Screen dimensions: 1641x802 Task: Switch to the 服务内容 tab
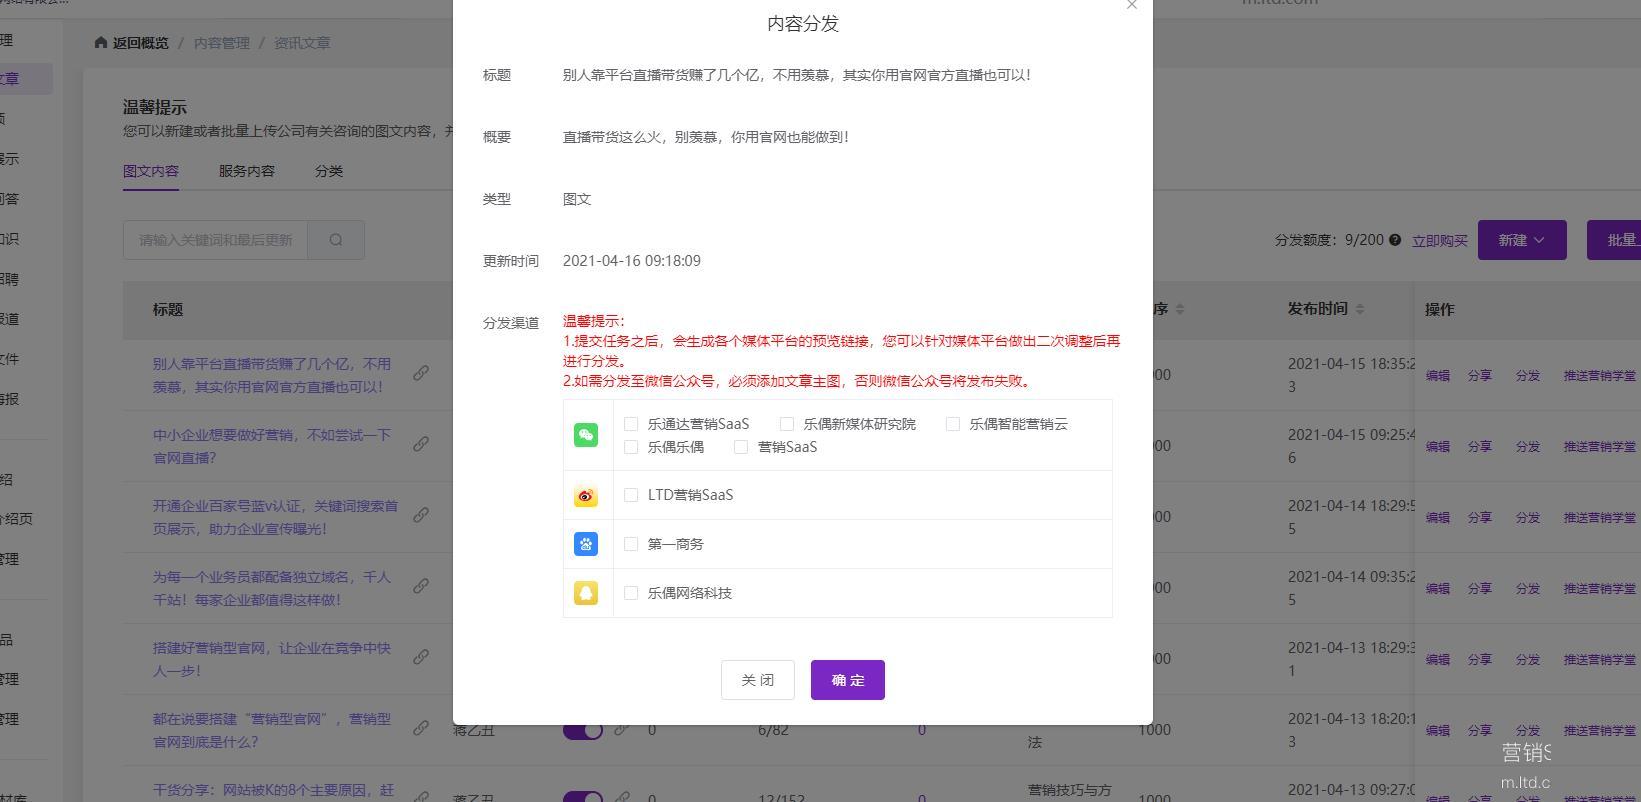tap(247, 171)
